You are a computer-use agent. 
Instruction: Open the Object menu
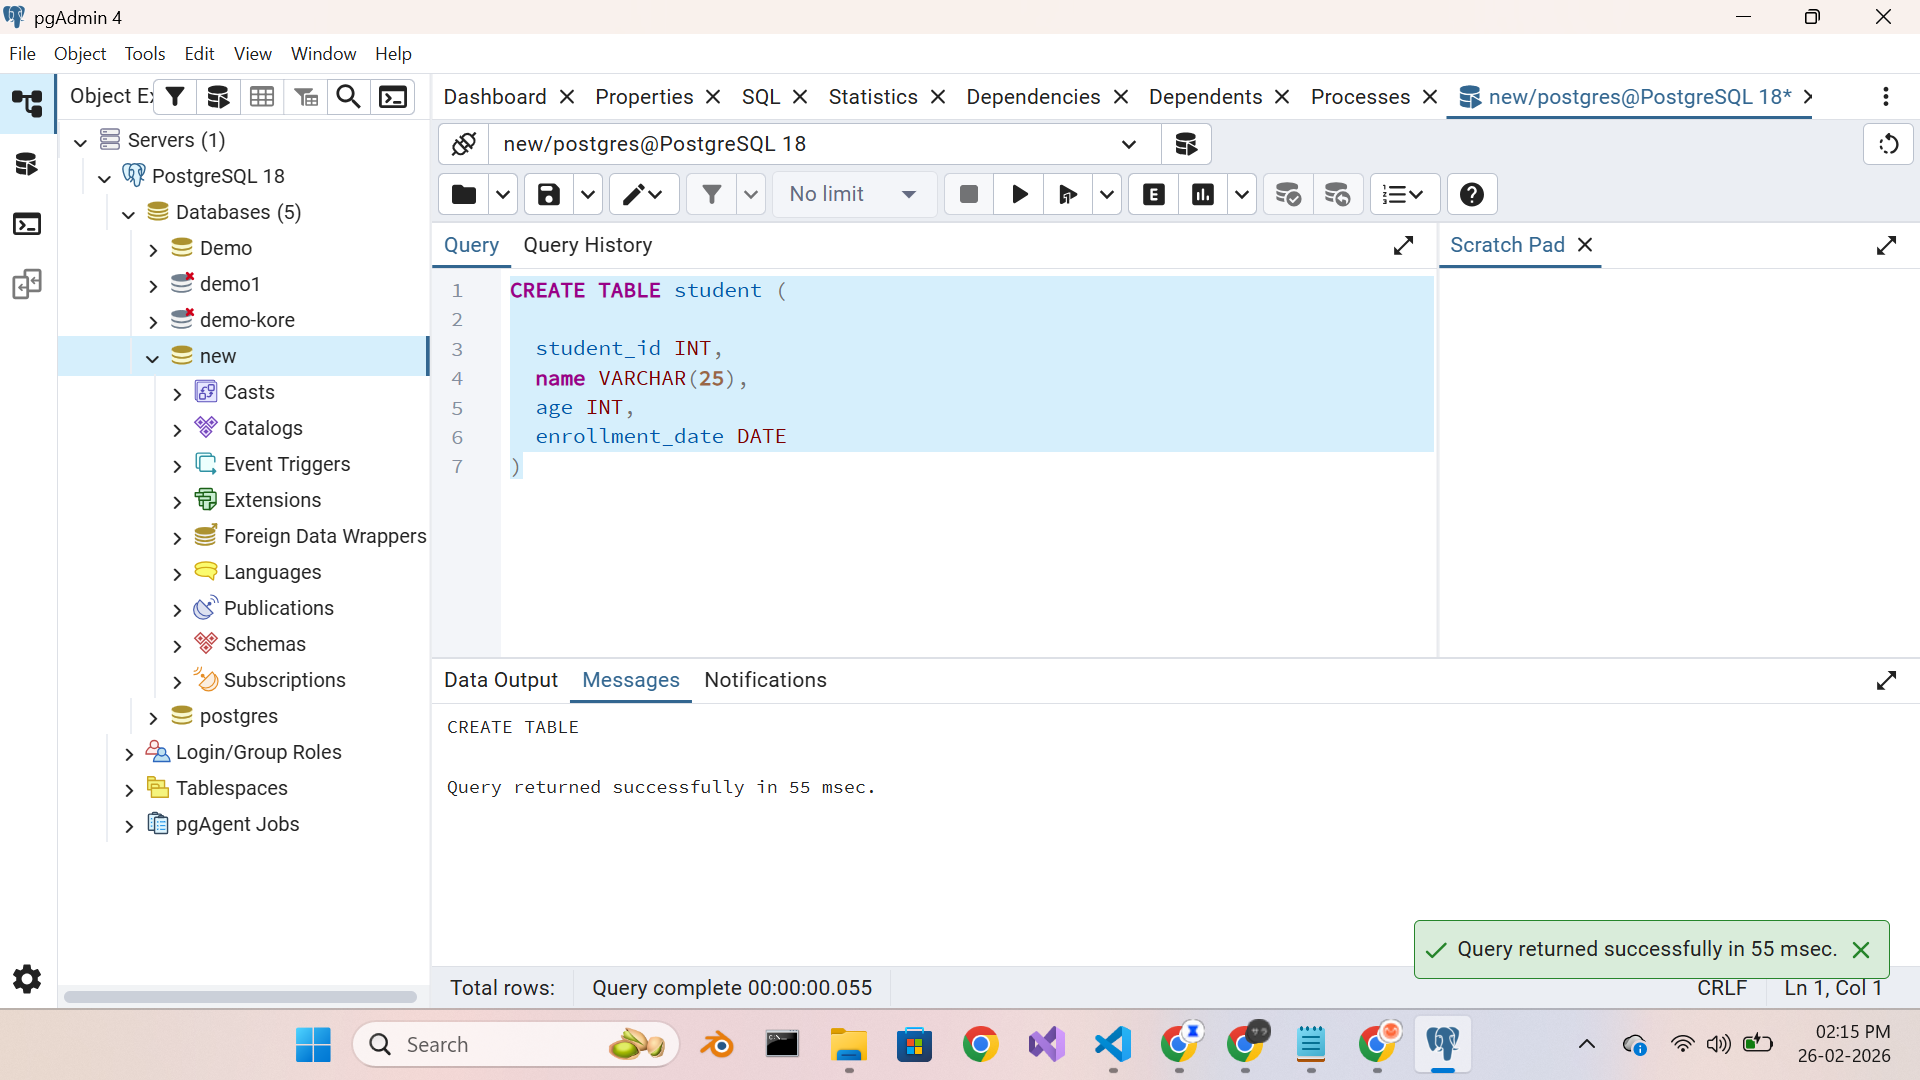(x=80, y=54)
